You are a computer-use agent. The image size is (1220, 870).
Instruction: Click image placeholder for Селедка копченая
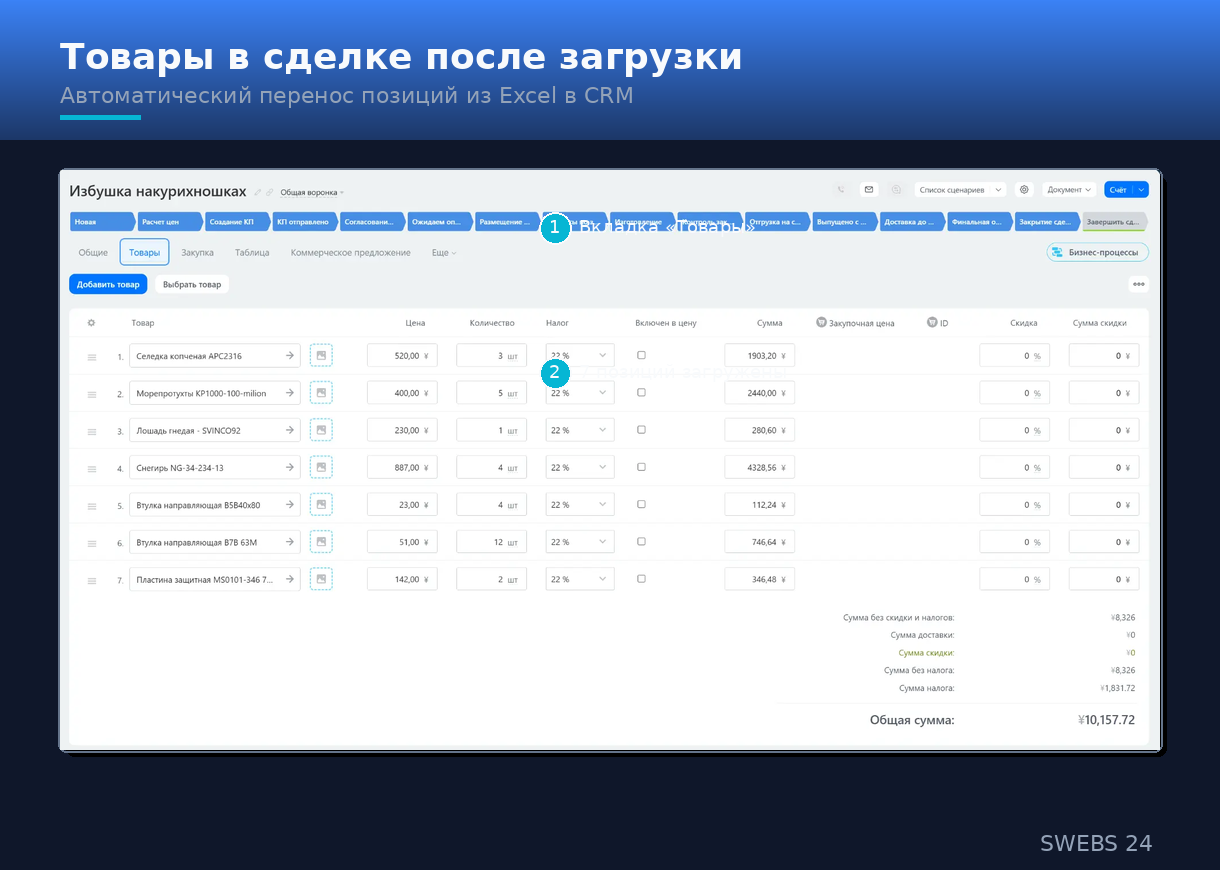pos(321,355)
